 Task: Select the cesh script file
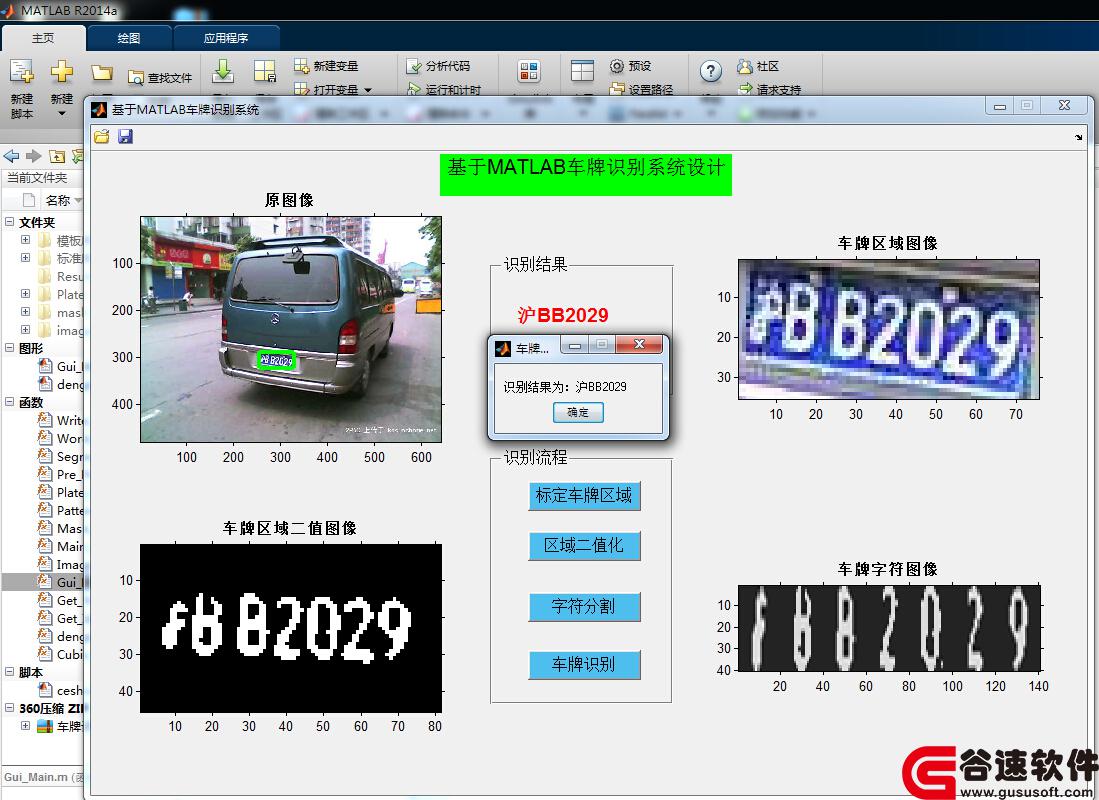point(60,691)
